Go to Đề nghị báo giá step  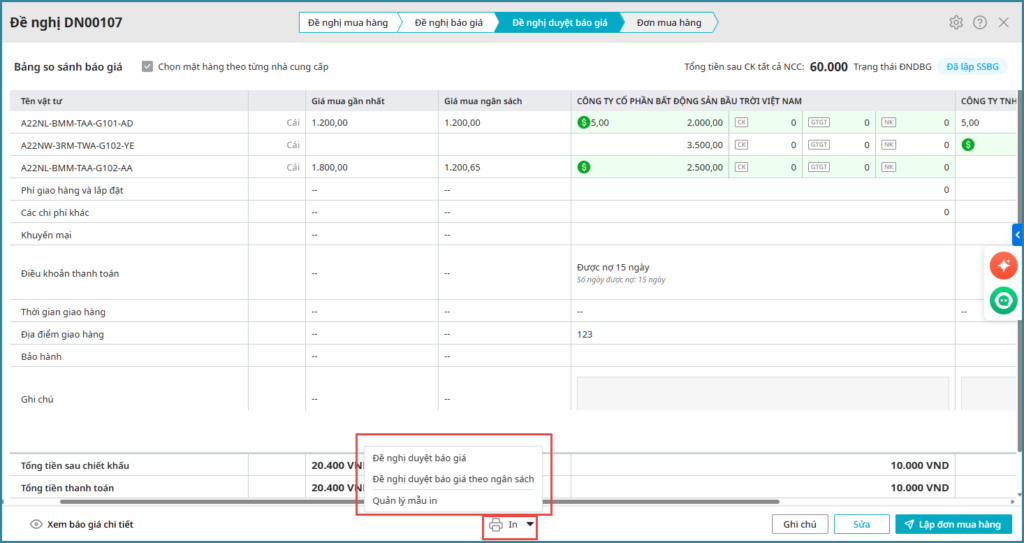click(x=449, y=23)
